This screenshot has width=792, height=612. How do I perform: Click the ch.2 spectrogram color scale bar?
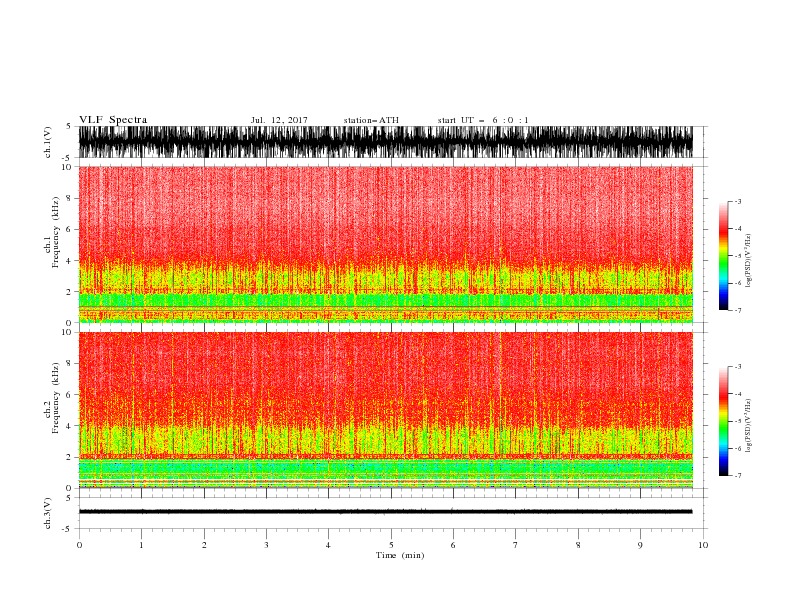coord(723,421)
